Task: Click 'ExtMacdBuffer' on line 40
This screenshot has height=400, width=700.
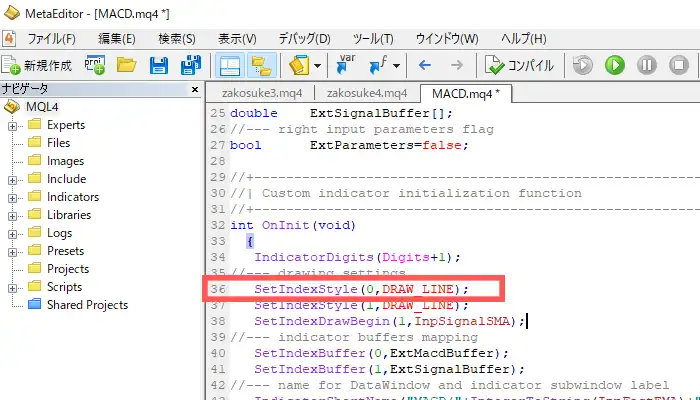Action: [x=441, y=353]
